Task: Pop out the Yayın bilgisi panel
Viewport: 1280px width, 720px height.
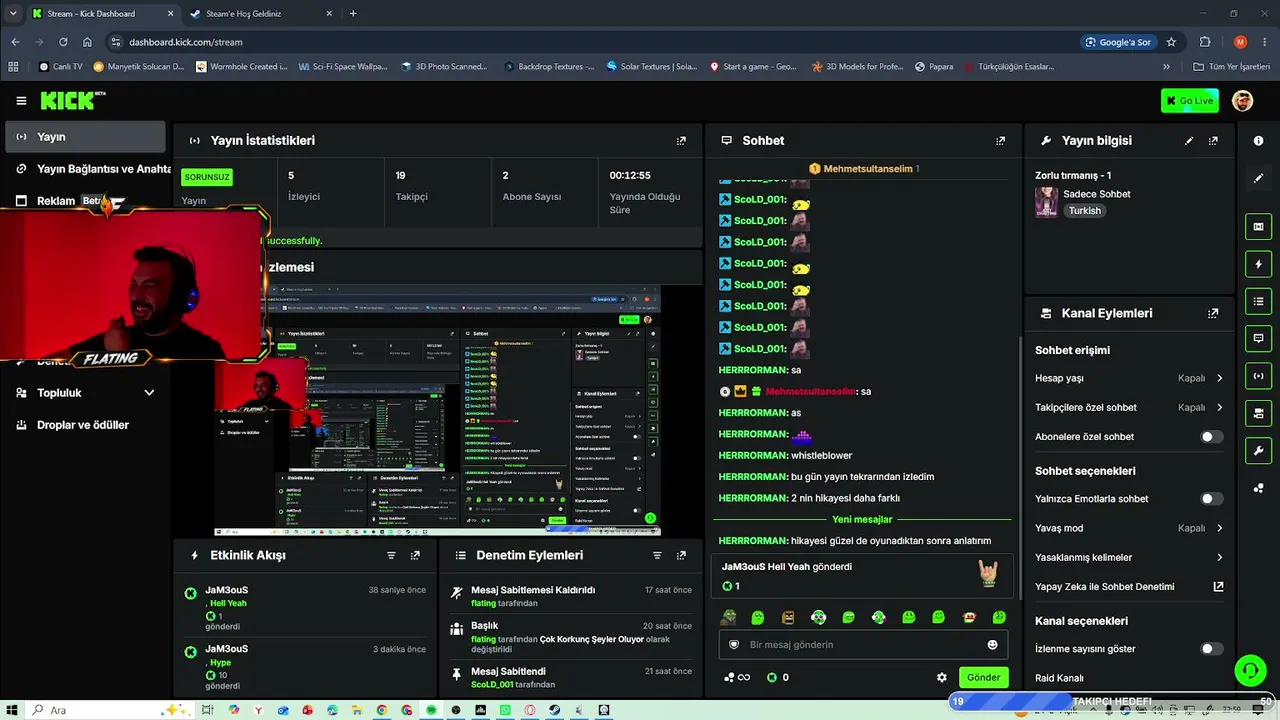Action: tap(1213, 141)
